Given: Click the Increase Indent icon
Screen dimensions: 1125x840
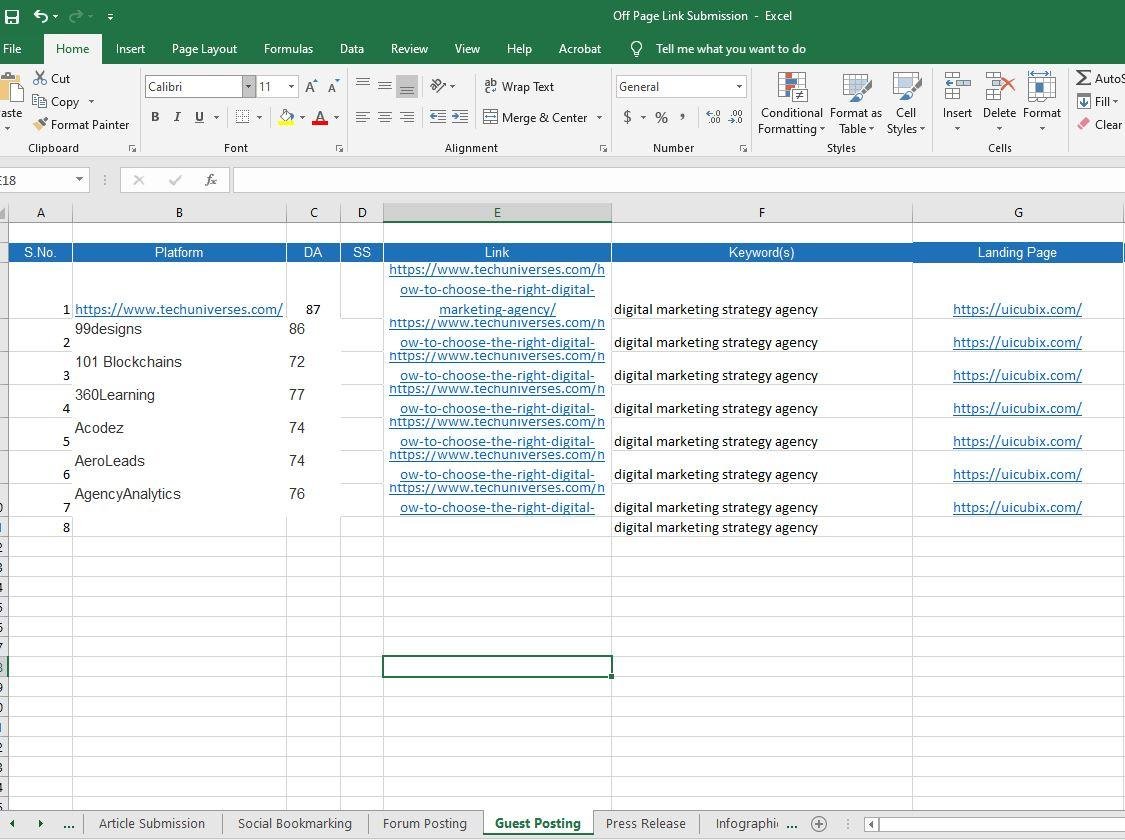Looking at the screenshot, I should pos(460,117).
